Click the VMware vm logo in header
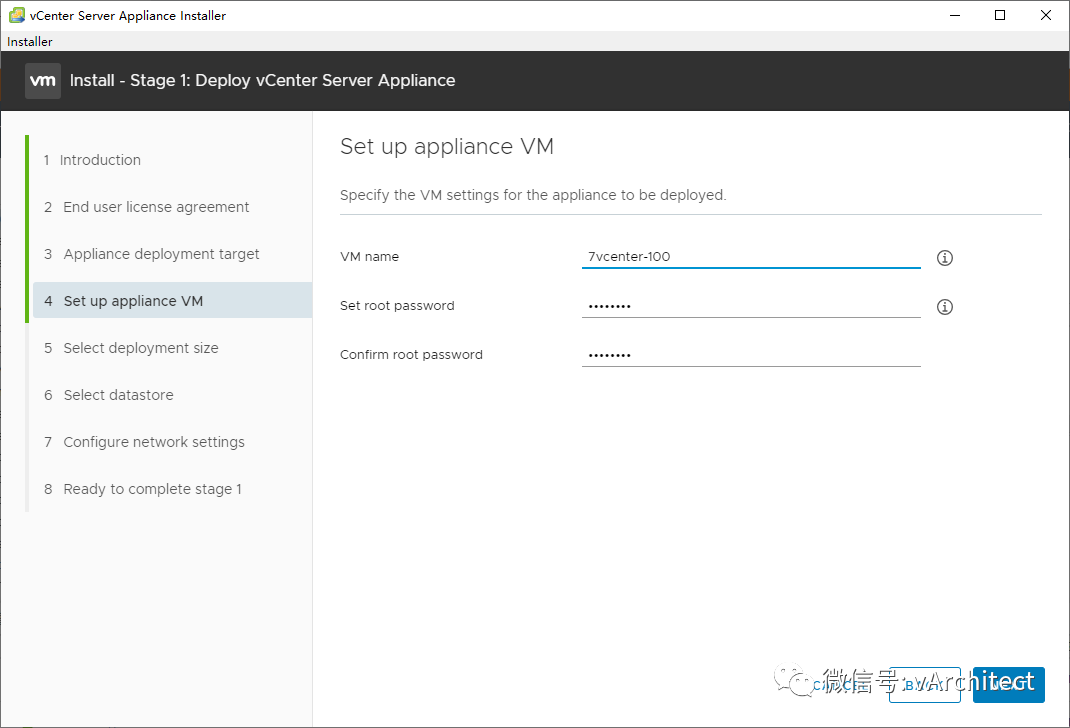 pos(43,81)
